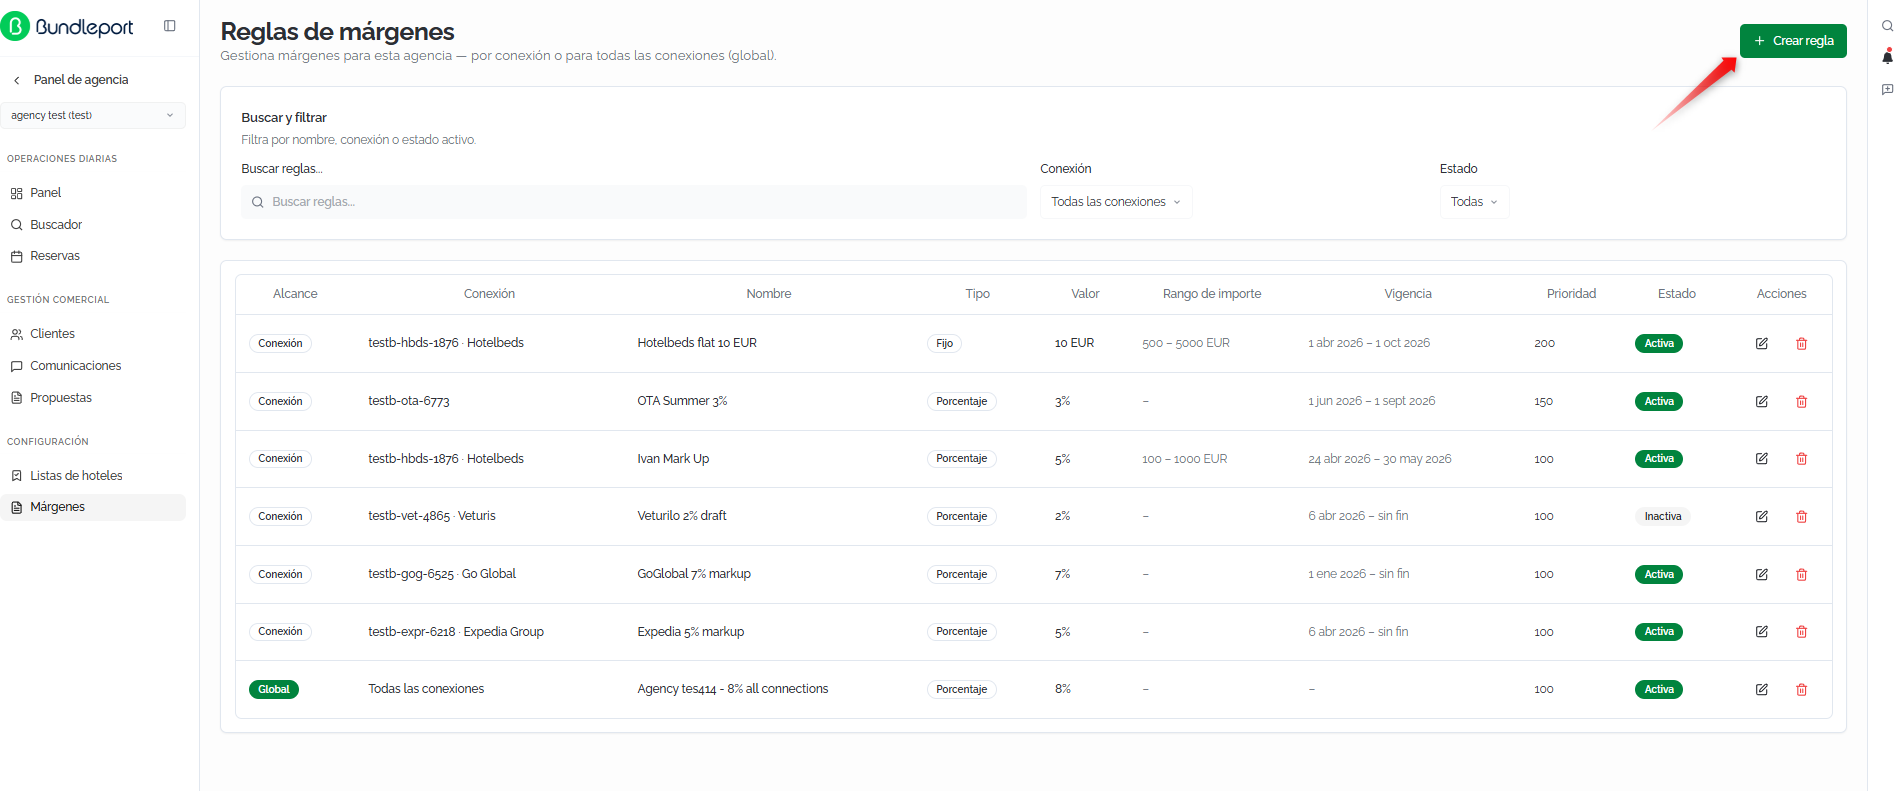Click the 1 jun 2026 – 1 sept 2026 validity

click(1372, 401)
